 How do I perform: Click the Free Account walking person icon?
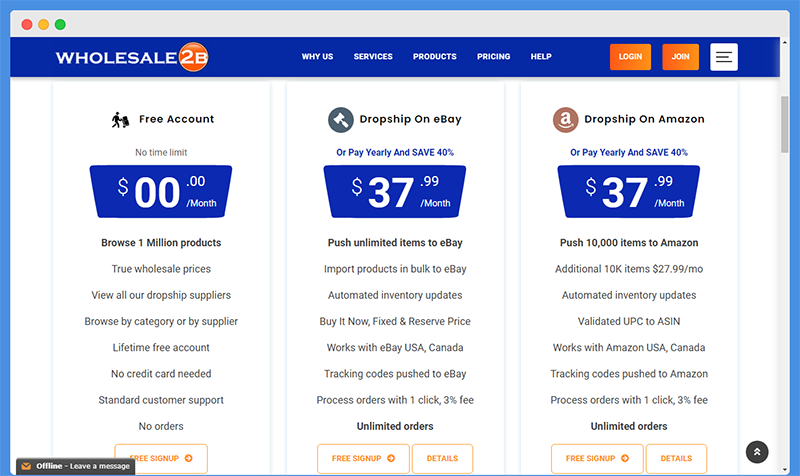(120, 120)
